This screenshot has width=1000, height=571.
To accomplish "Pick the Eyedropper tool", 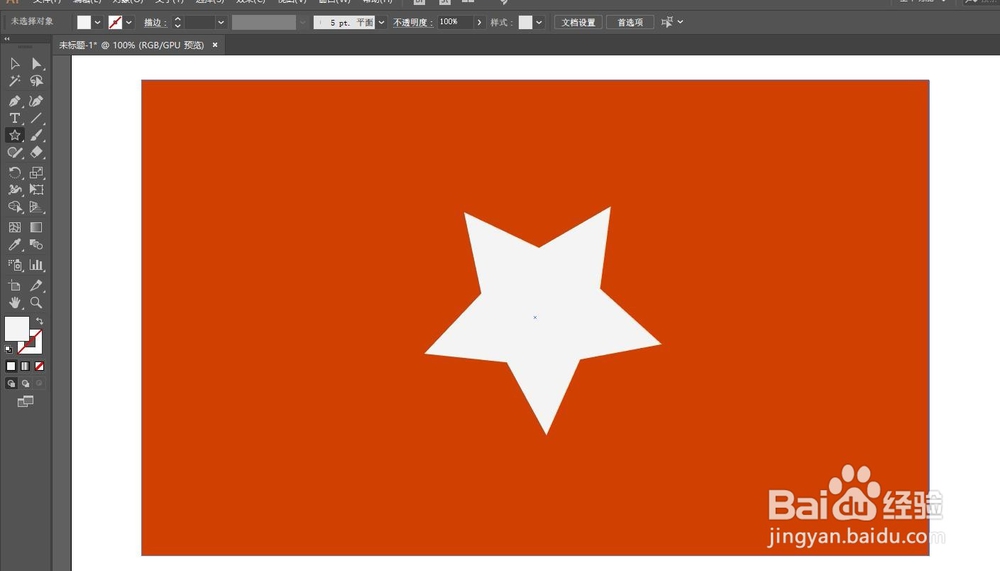I will pyautogui.click(x=15, y=245).
